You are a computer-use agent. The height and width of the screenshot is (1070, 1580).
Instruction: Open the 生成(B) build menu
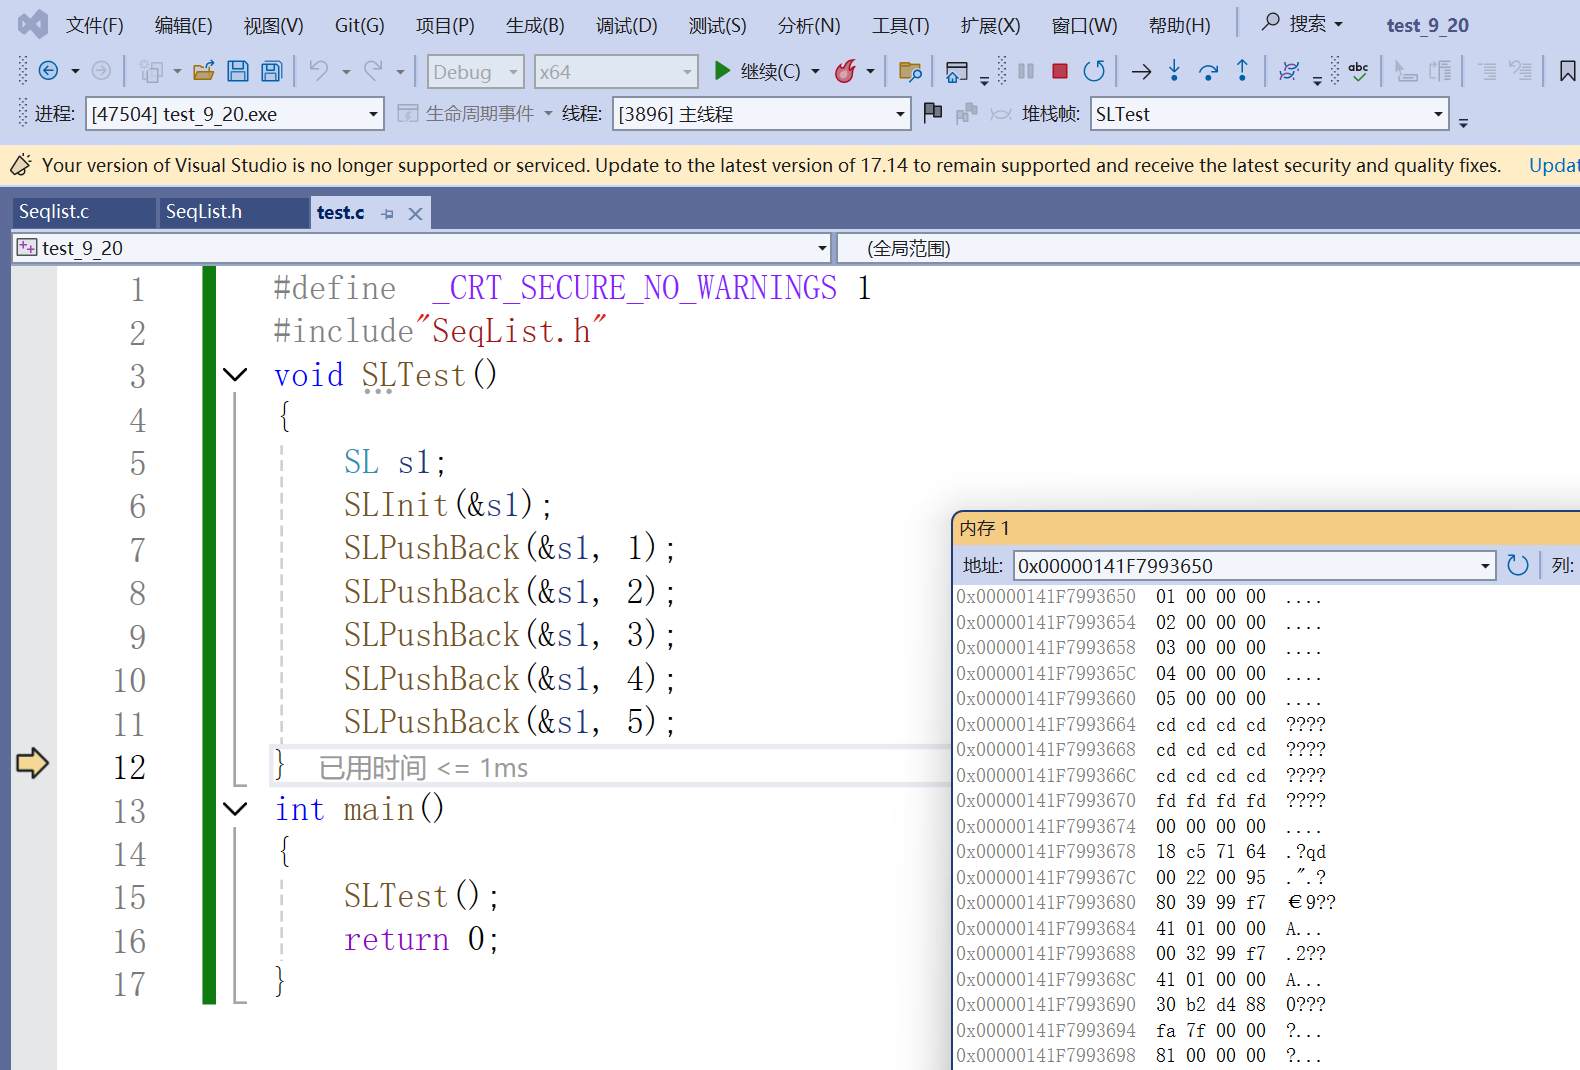pyautogui.click(x=535, y=25)
